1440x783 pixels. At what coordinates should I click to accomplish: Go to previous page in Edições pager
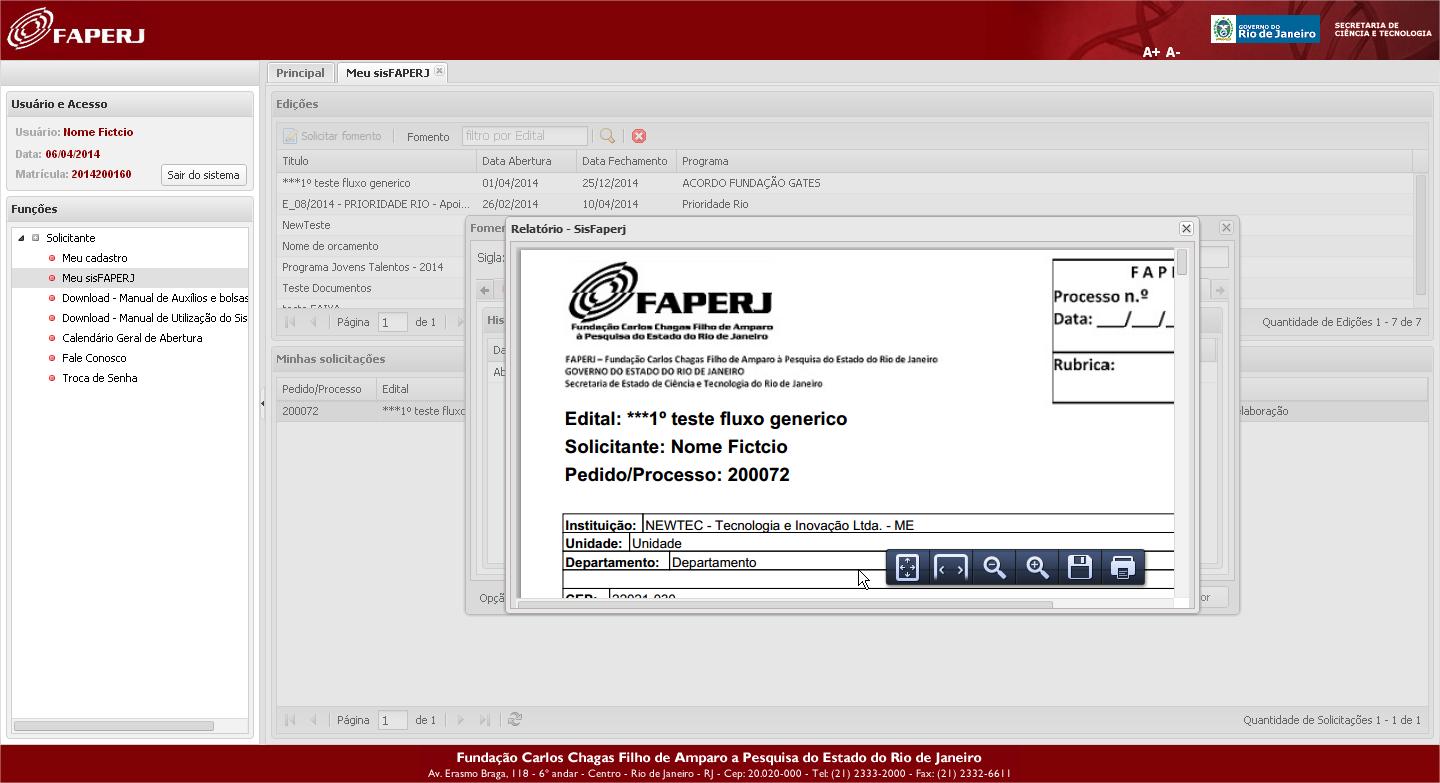tap(314, 322)
